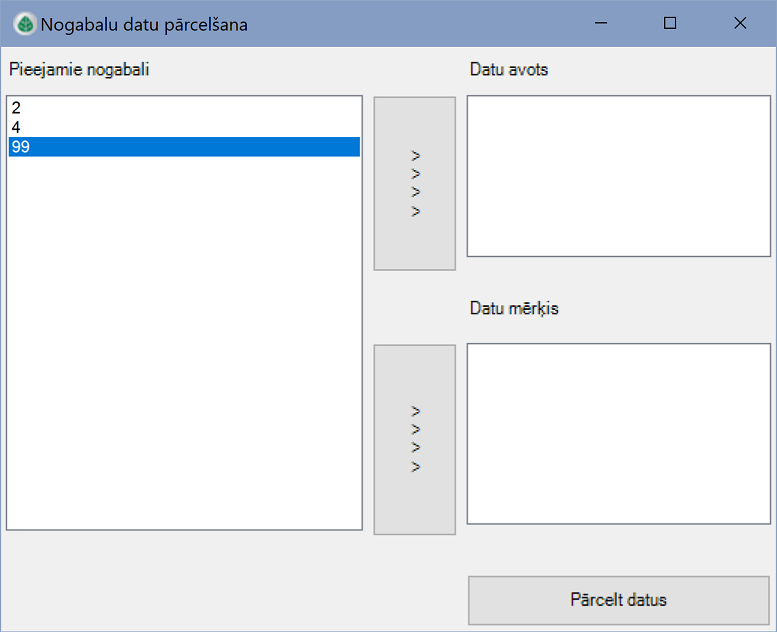Click the Pieejamie nogabali label
This screenshot has height=632, width=777.
[x=80, y=70]
